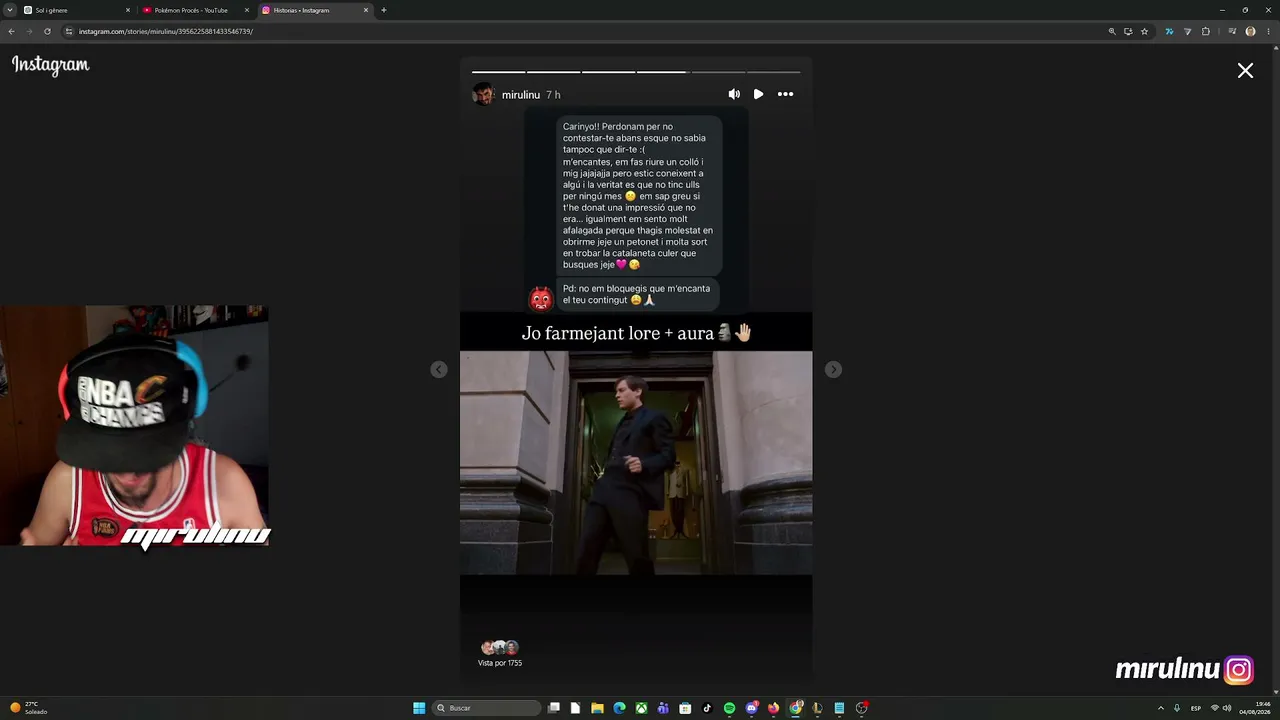Click the Instagram logo
Viewport: 1280px width, 720px height.
coord(50,65)
